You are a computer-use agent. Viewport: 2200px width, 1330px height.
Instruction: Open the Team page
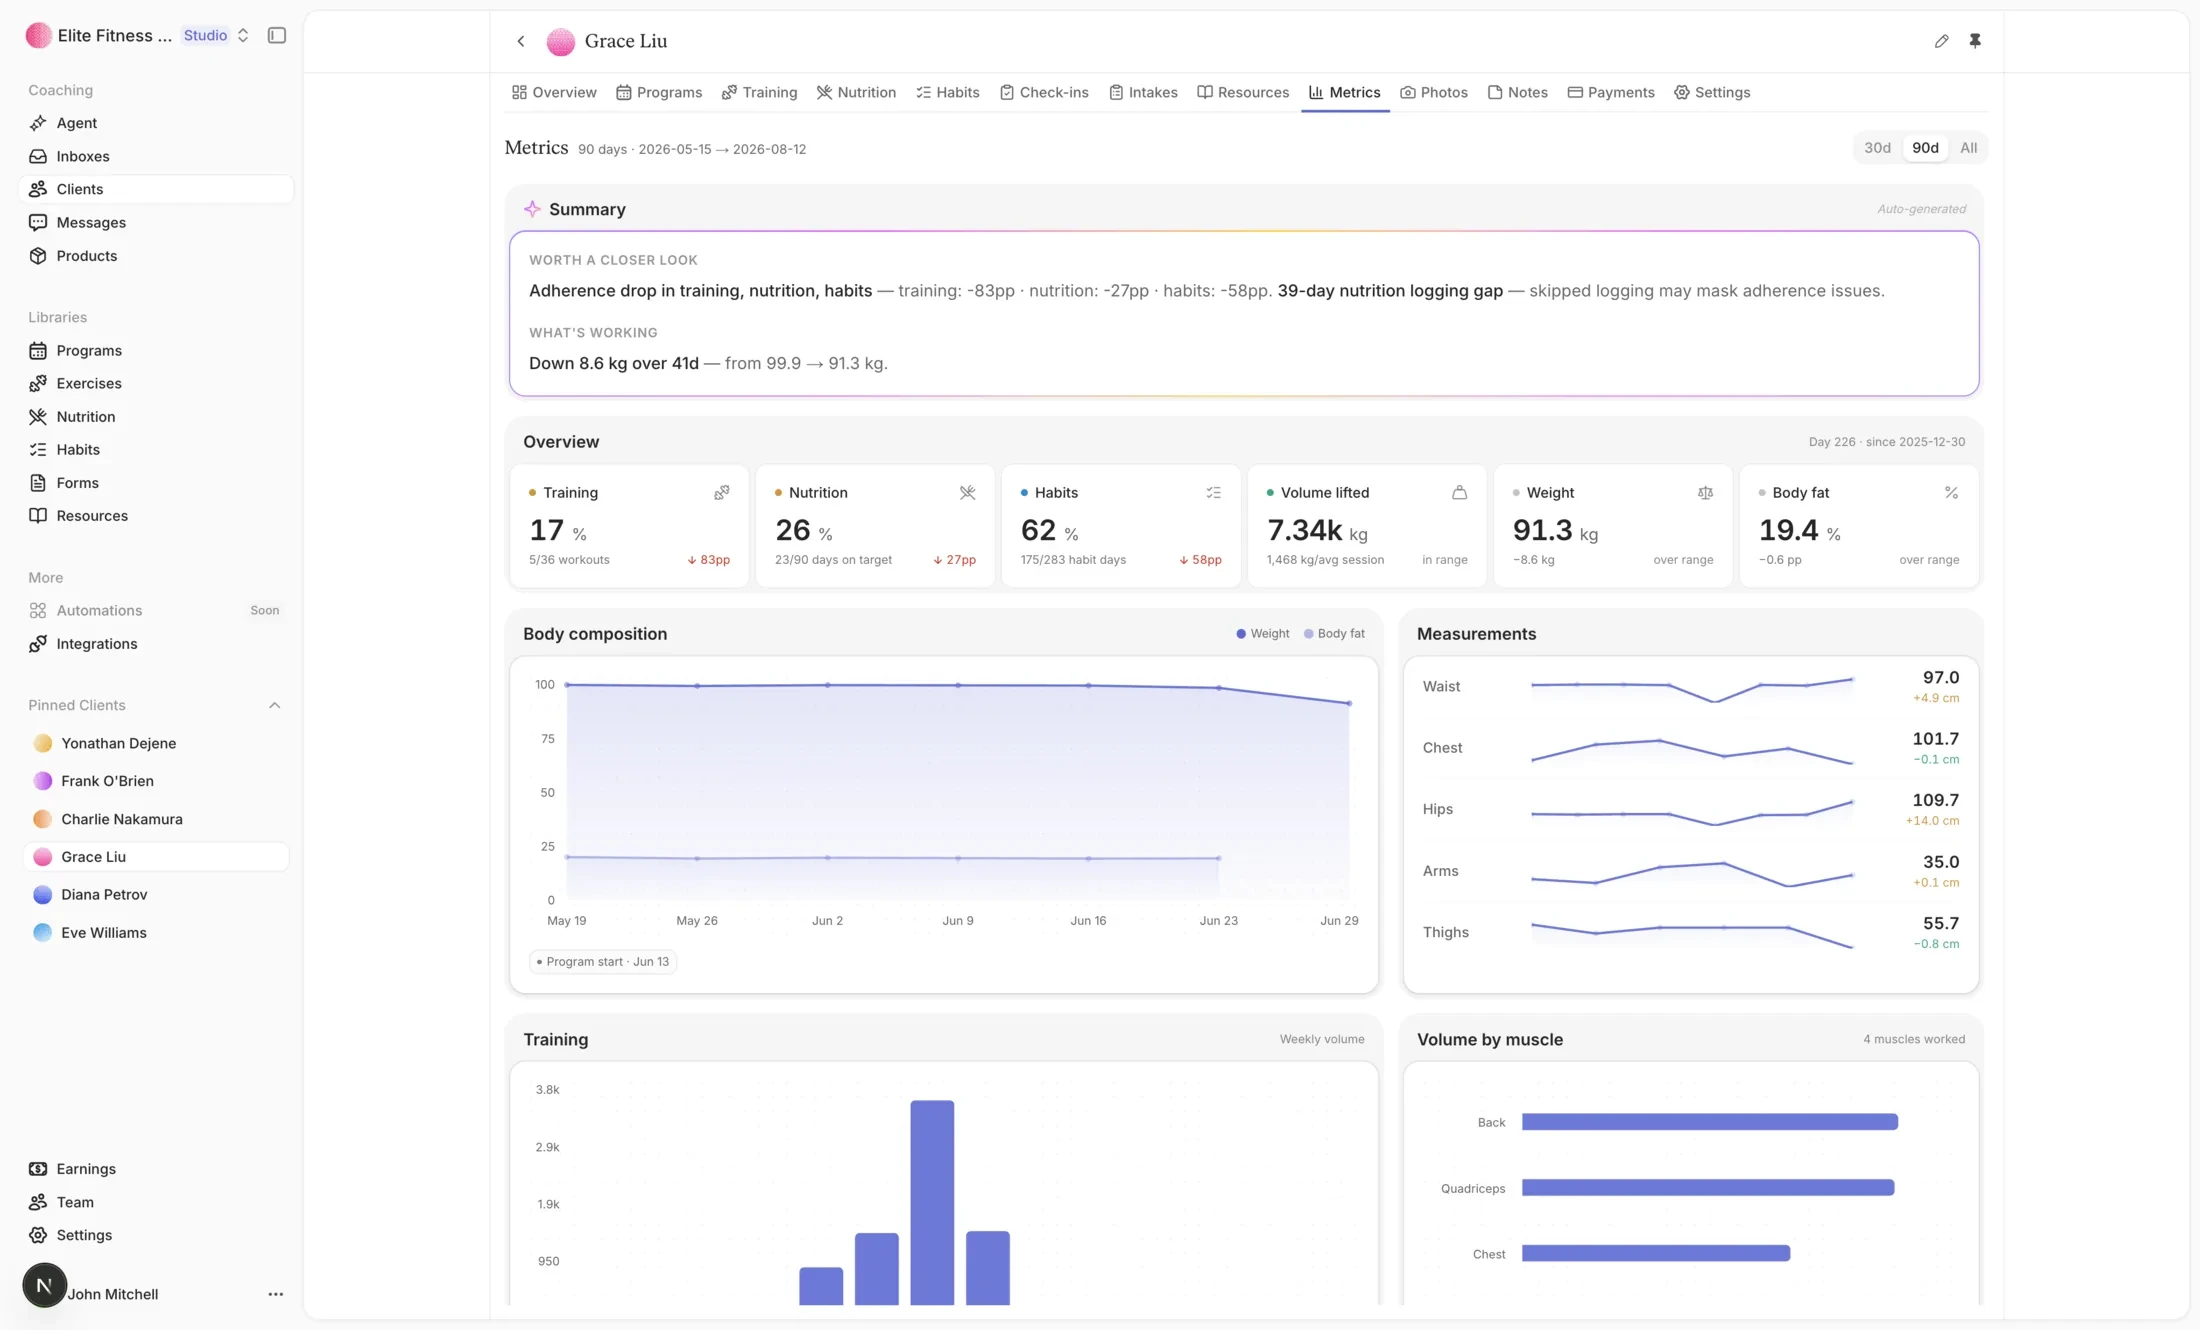(x=156, y=1202)
